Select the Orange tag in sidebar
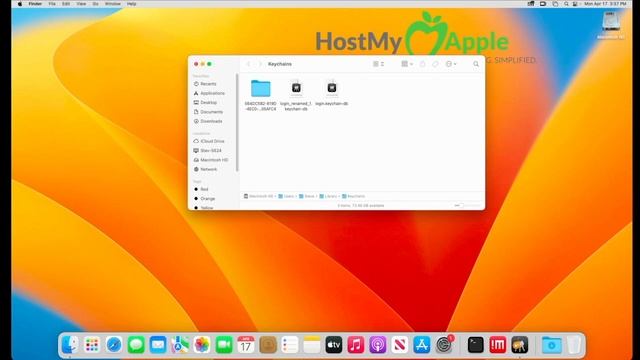This screenshot has width=640, height=360. pos(207,199)
